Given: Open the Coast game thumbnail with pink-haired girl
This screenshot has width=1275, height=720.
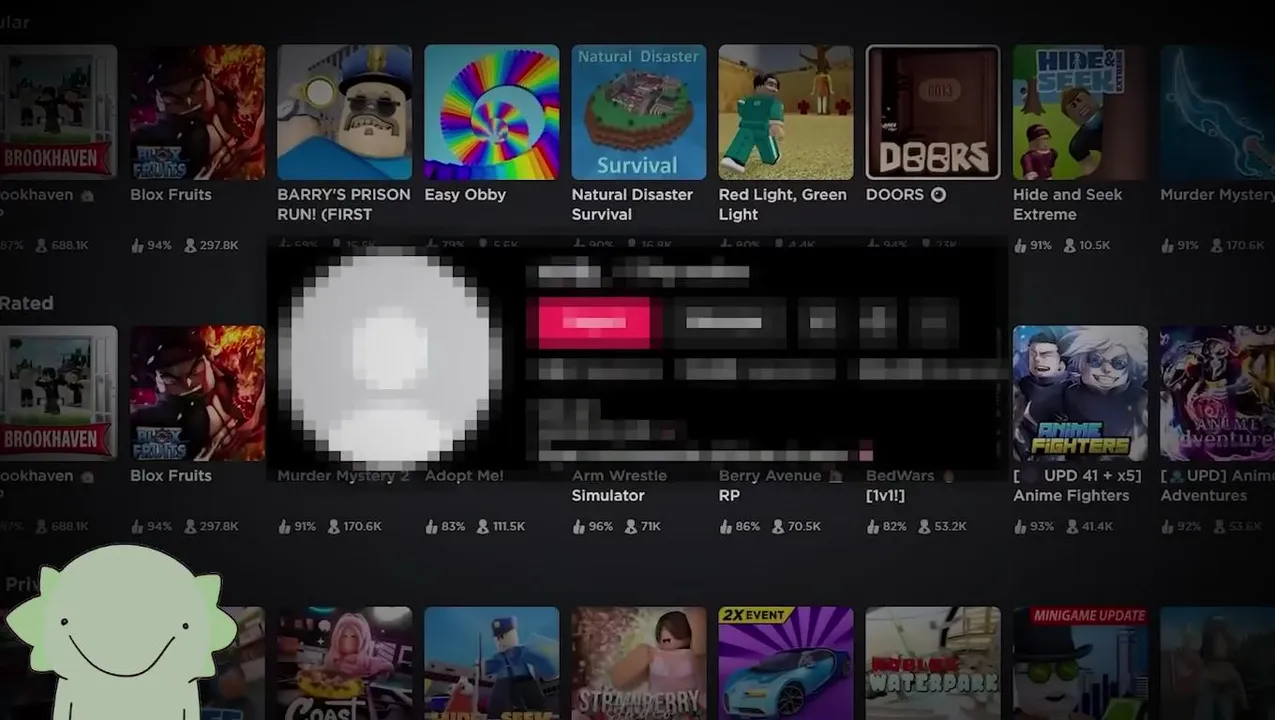Looking at the screenshot, I should (x=344, y=663).
